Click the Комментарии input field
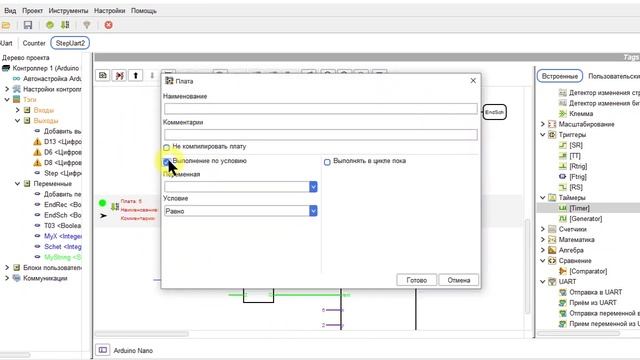 coord(321,135)
